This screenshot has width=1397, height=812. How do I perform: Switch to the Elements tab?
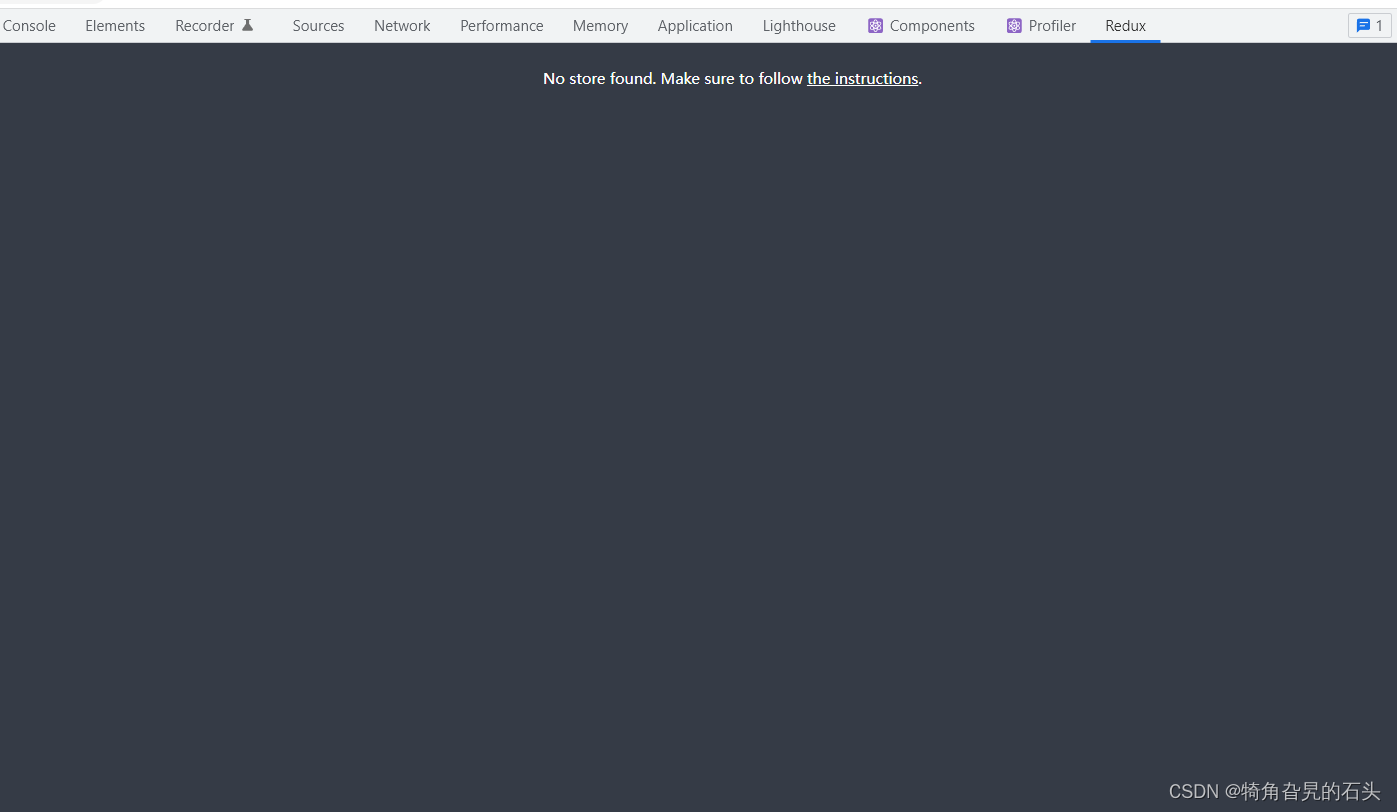point(115,26)
